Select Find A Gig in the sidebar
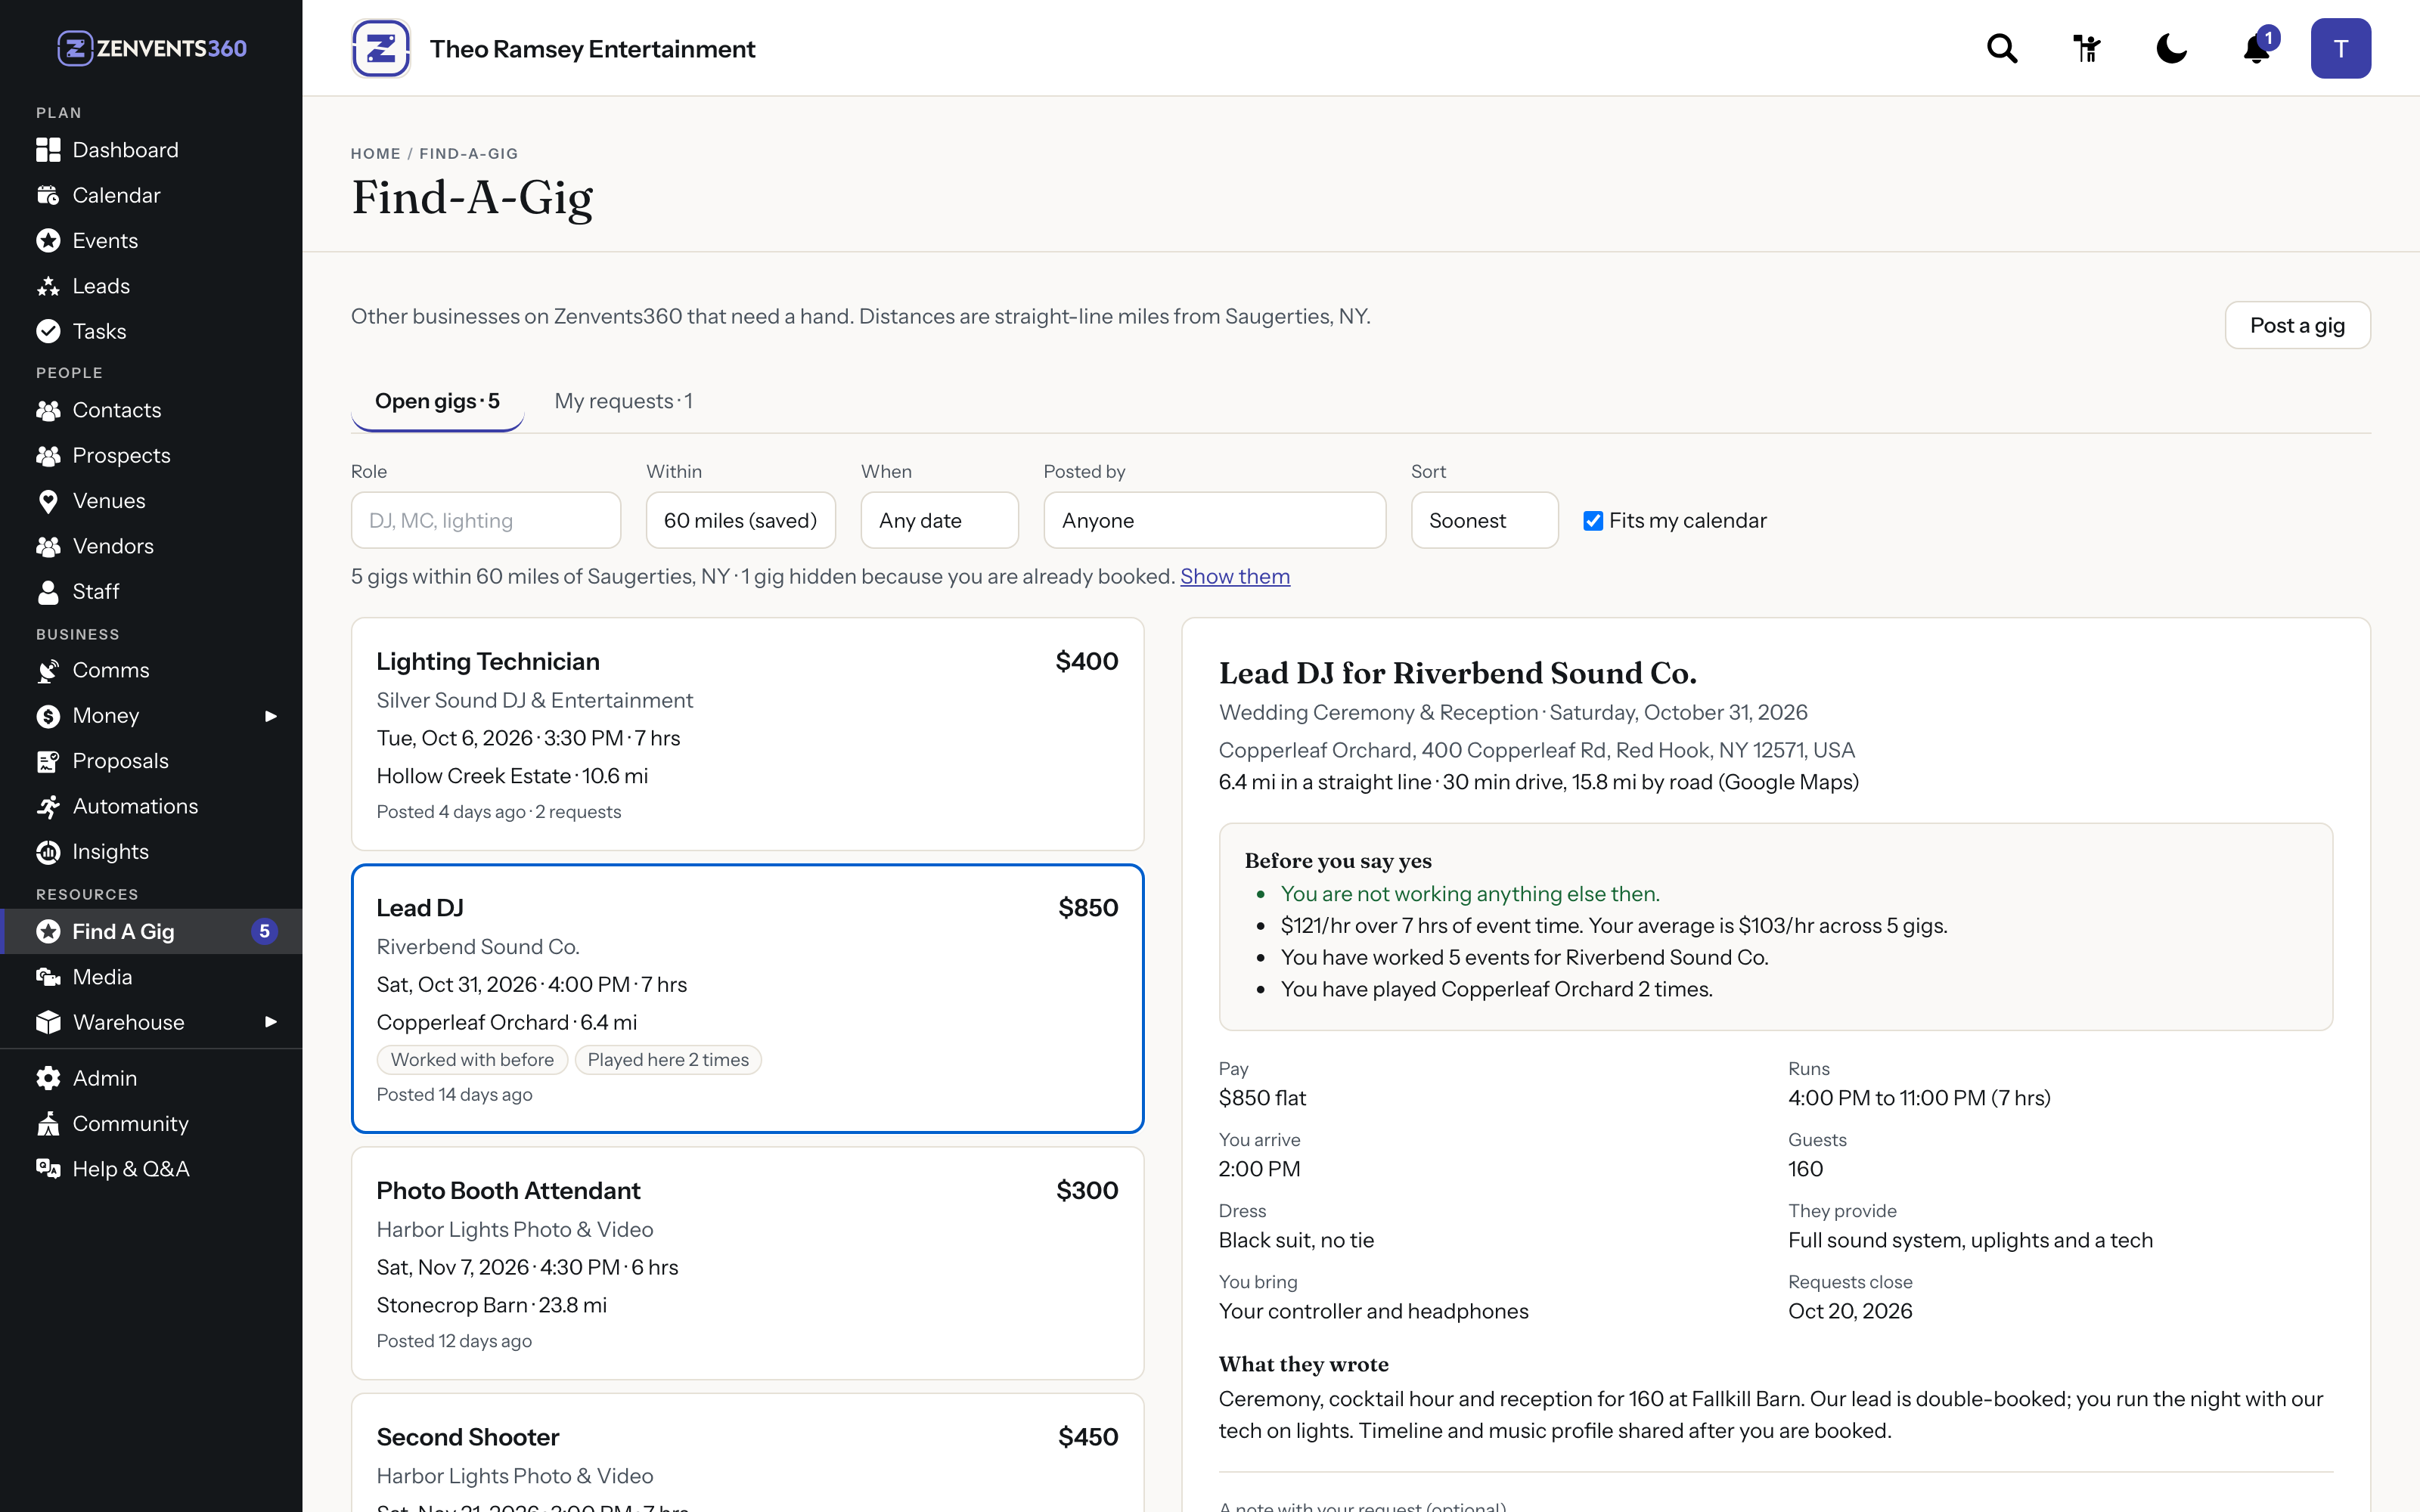 click(151, 932)
